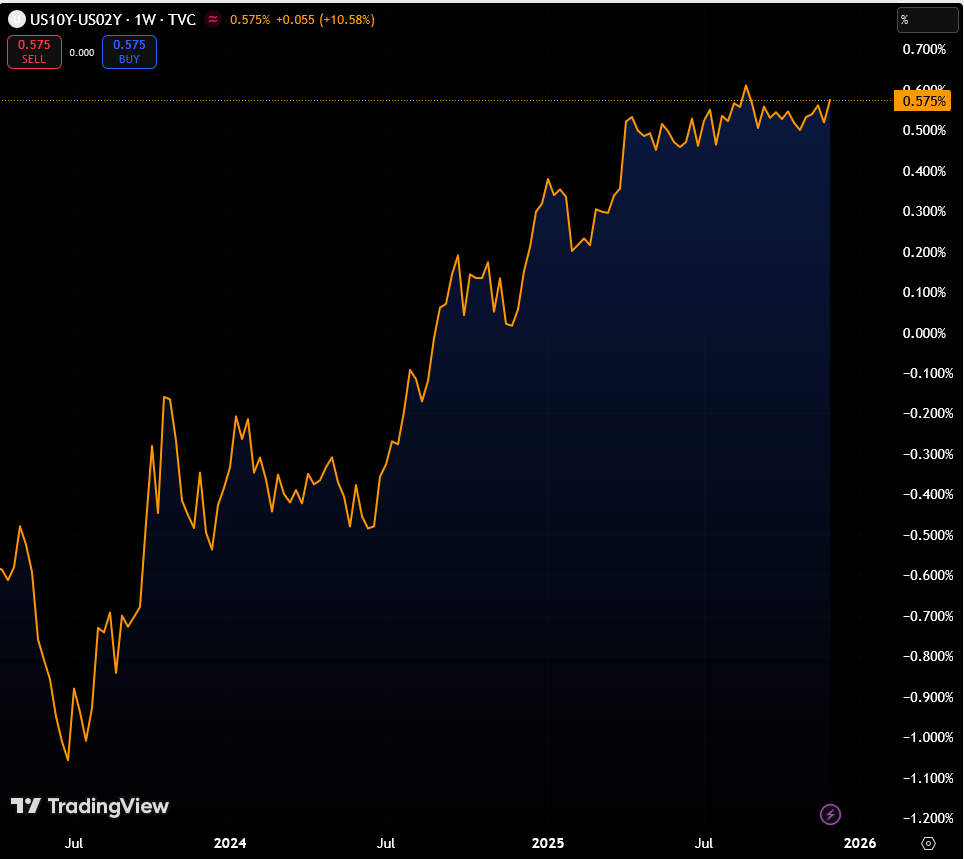Click the TradingView logo
Viewport: 964px width, 859px height.
tap(90, 806)
